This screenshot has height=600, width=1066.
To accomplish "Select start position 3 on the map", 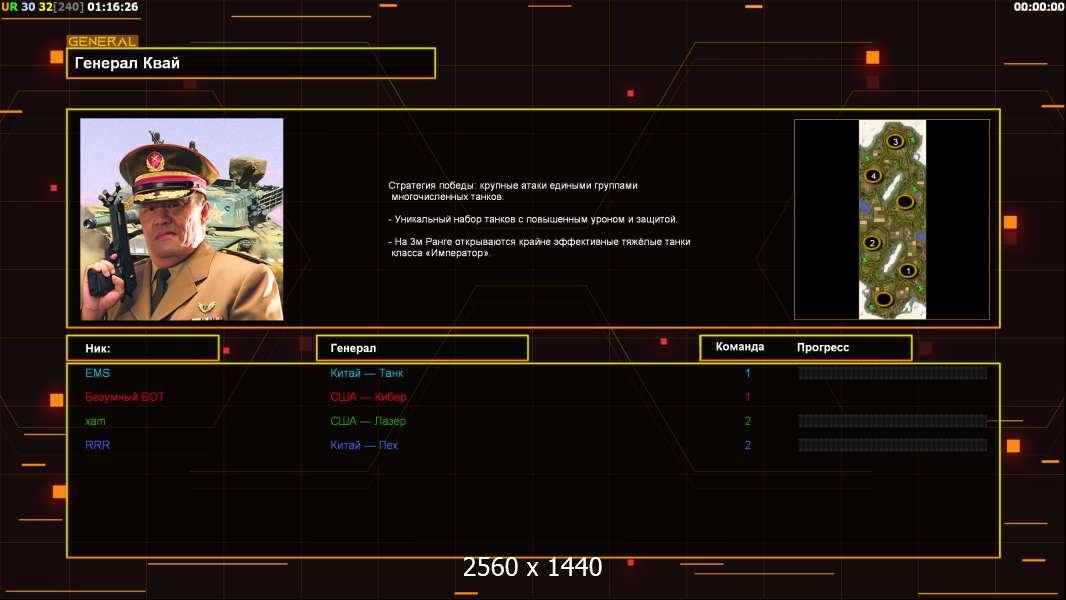I will coord(895,141).
